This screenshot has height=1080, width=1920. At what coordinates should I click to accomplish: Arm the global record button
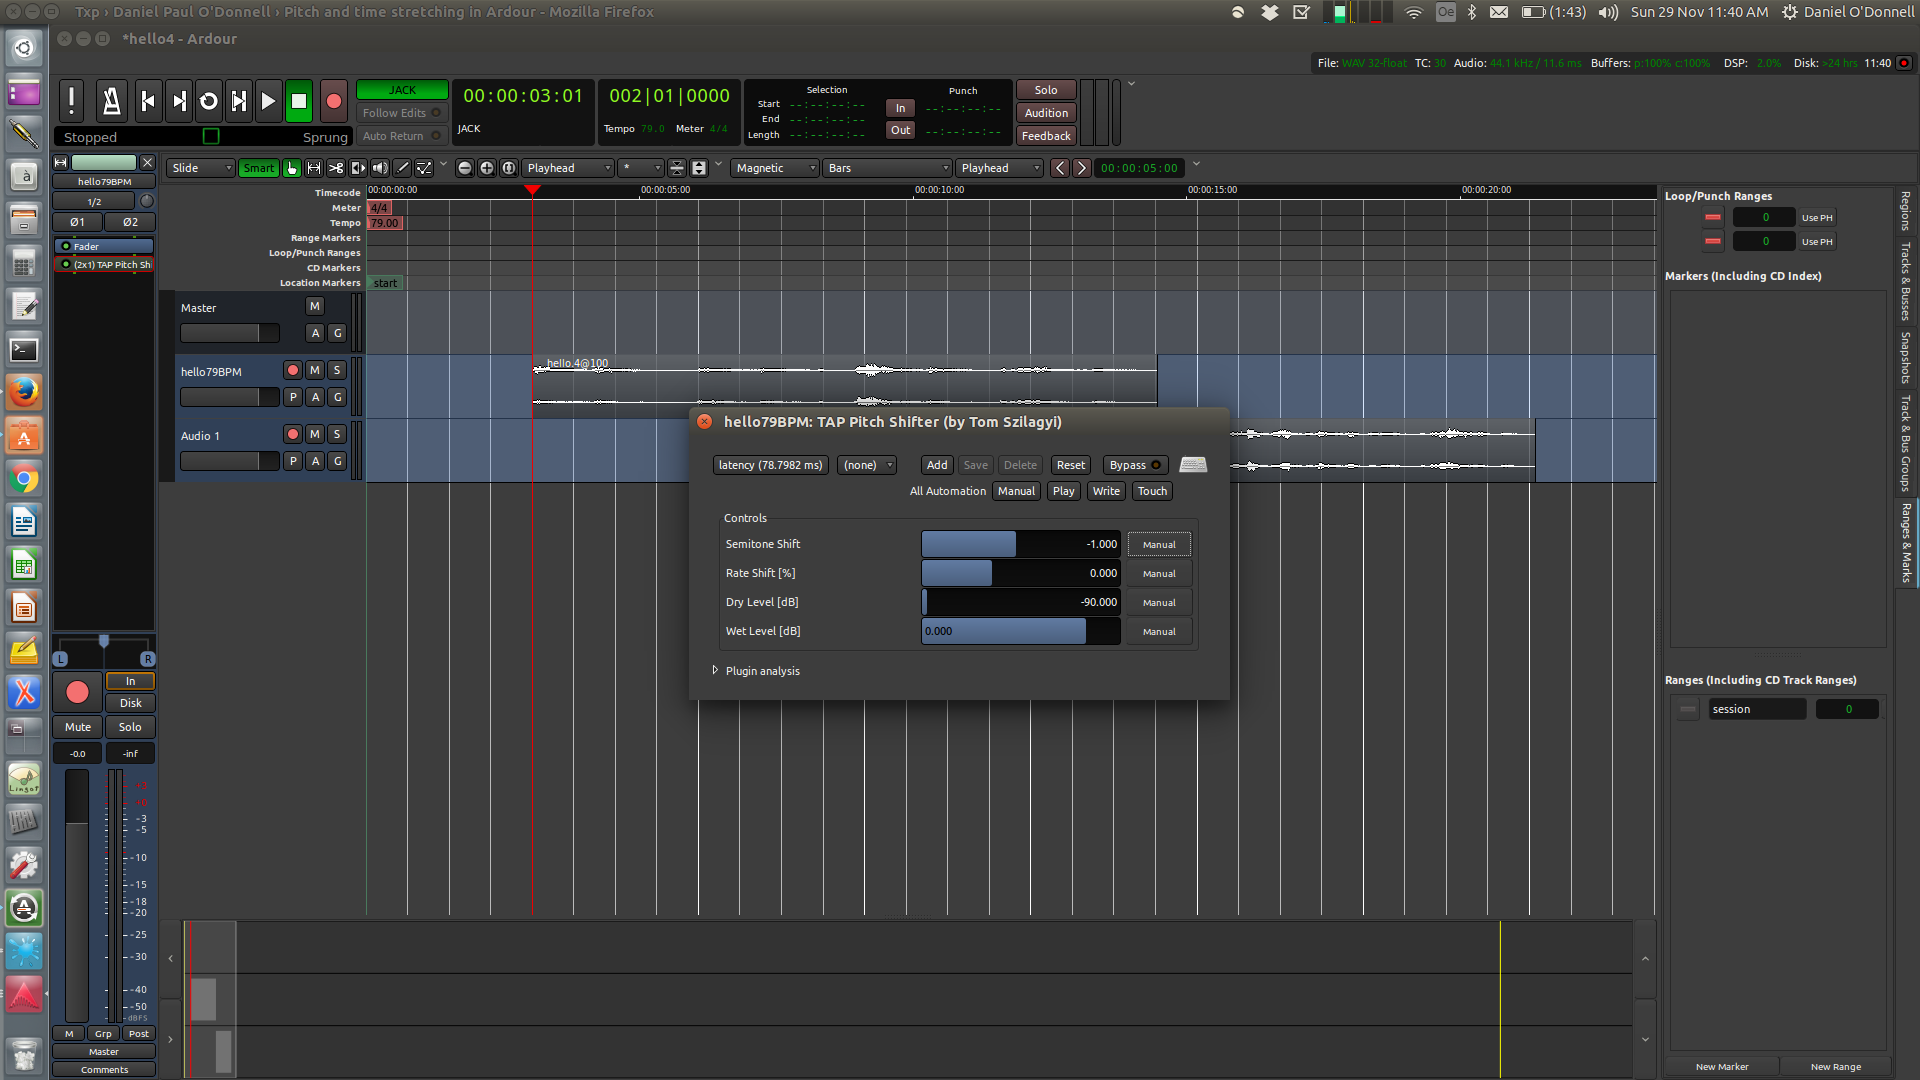pos(334,100)
